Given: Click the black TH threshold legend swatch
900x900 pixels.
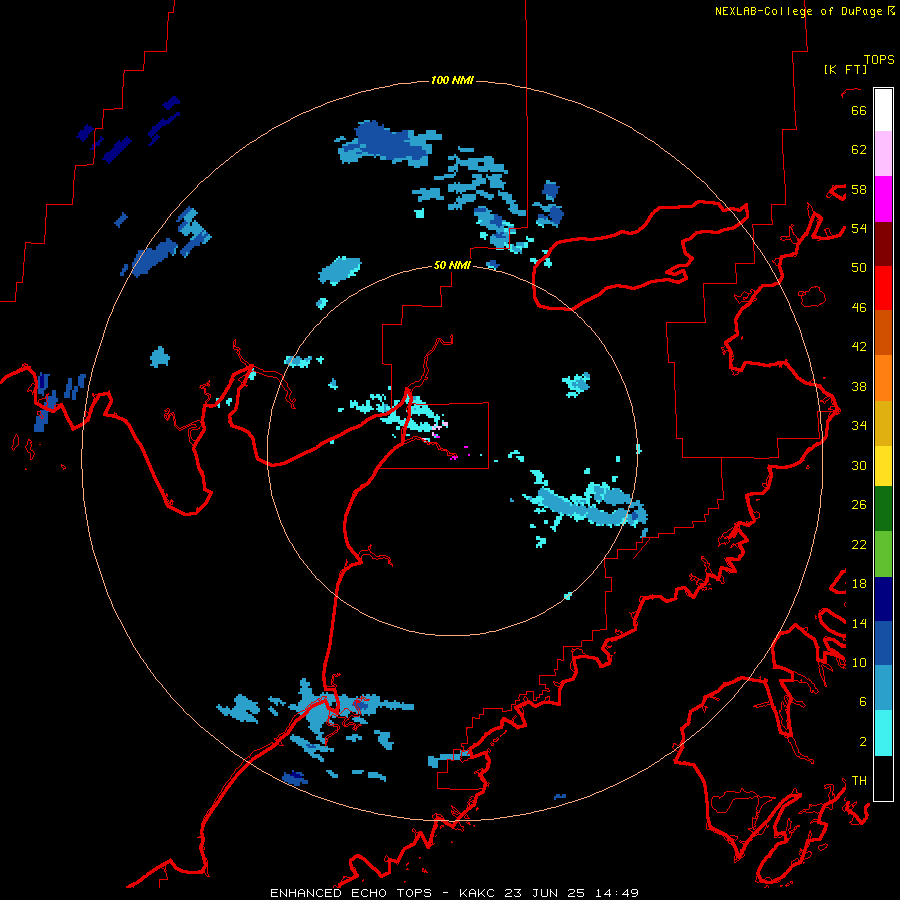Looking at the screenshot, I should 883,778.
